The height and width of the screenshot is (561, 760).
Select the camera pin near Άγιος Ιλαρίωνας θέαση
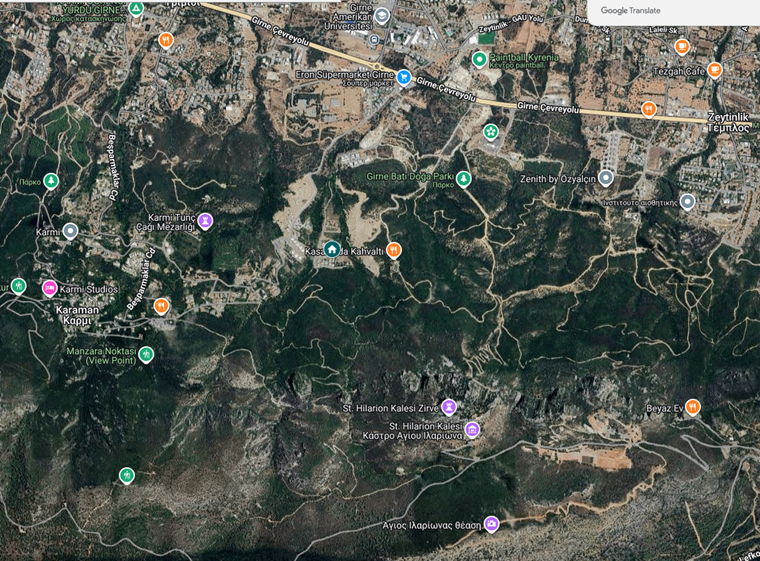point(491,524)
